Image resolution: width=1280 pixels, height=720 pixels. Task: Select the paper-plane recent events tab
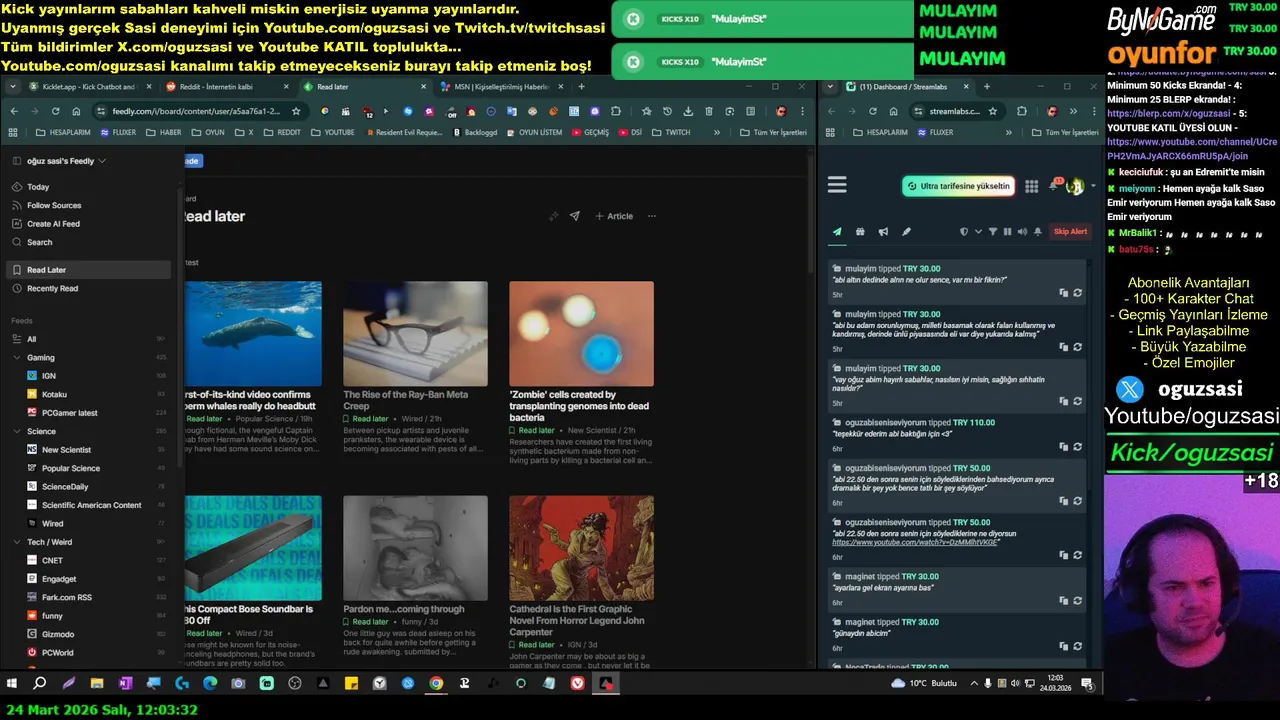tap(837, 232)
